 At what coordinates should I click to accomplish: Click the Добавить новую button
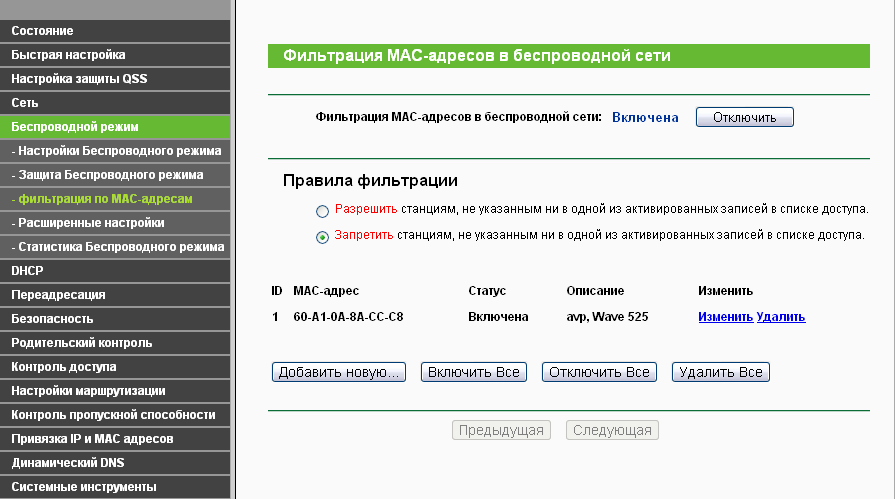click(x=338, y=372)
